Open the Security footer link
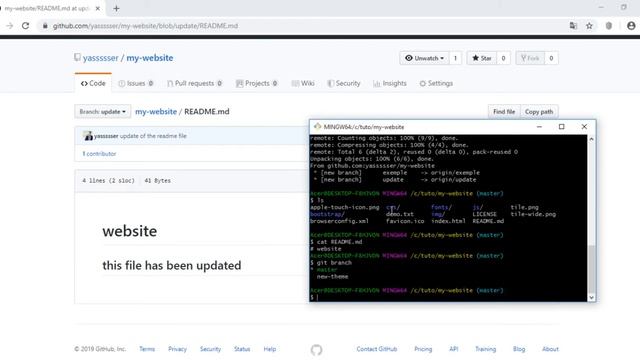 coord(210,349)
